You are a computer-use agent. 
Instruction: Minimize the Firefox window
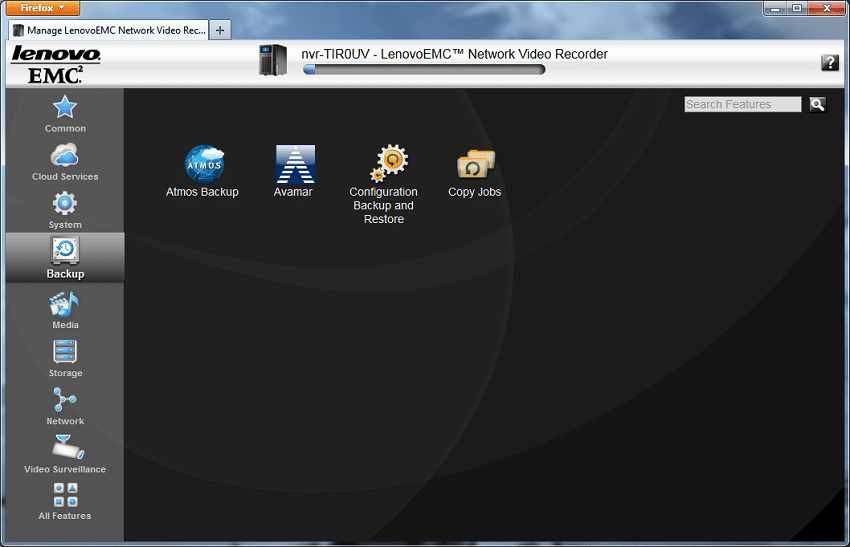[x=775, y=8]
